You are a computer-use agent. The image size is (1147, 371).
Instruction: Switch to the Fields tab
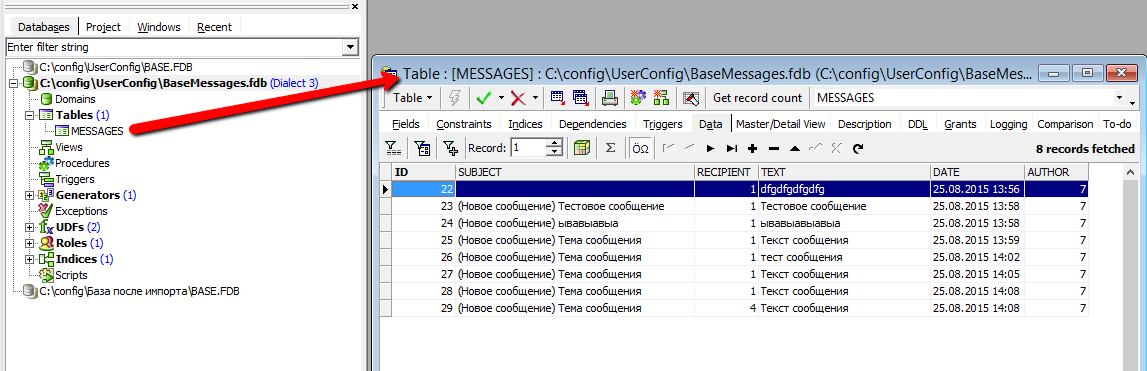click(406, 124)
